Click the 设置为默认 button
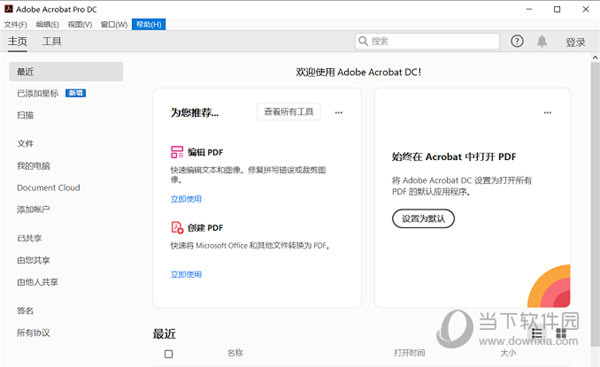600x367 pixels. tap(423, 219)
